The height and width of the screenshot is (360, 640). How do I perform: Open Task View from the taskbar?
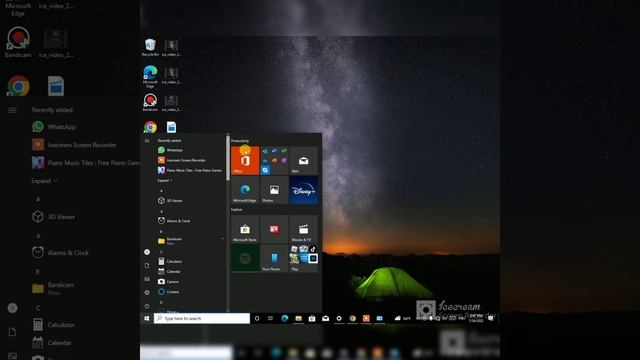270,318
